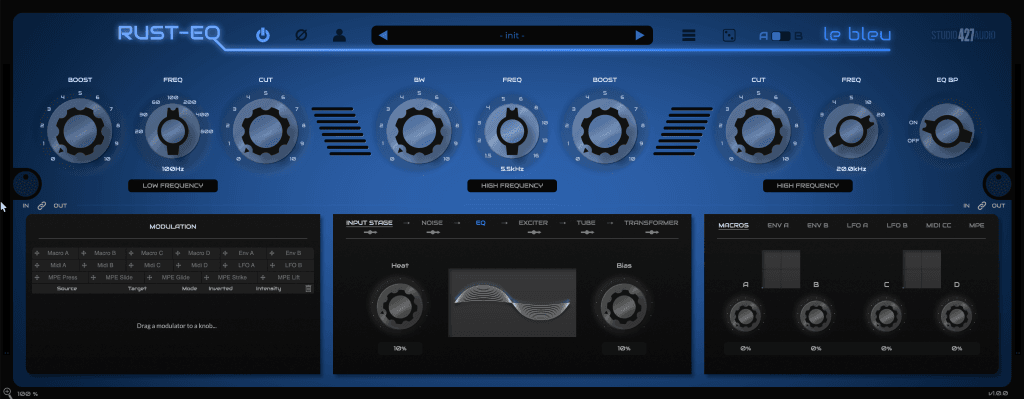Switch to the NOISE stage tab
This screenshot has height=399, width=1024.
[x=432, y=223]
